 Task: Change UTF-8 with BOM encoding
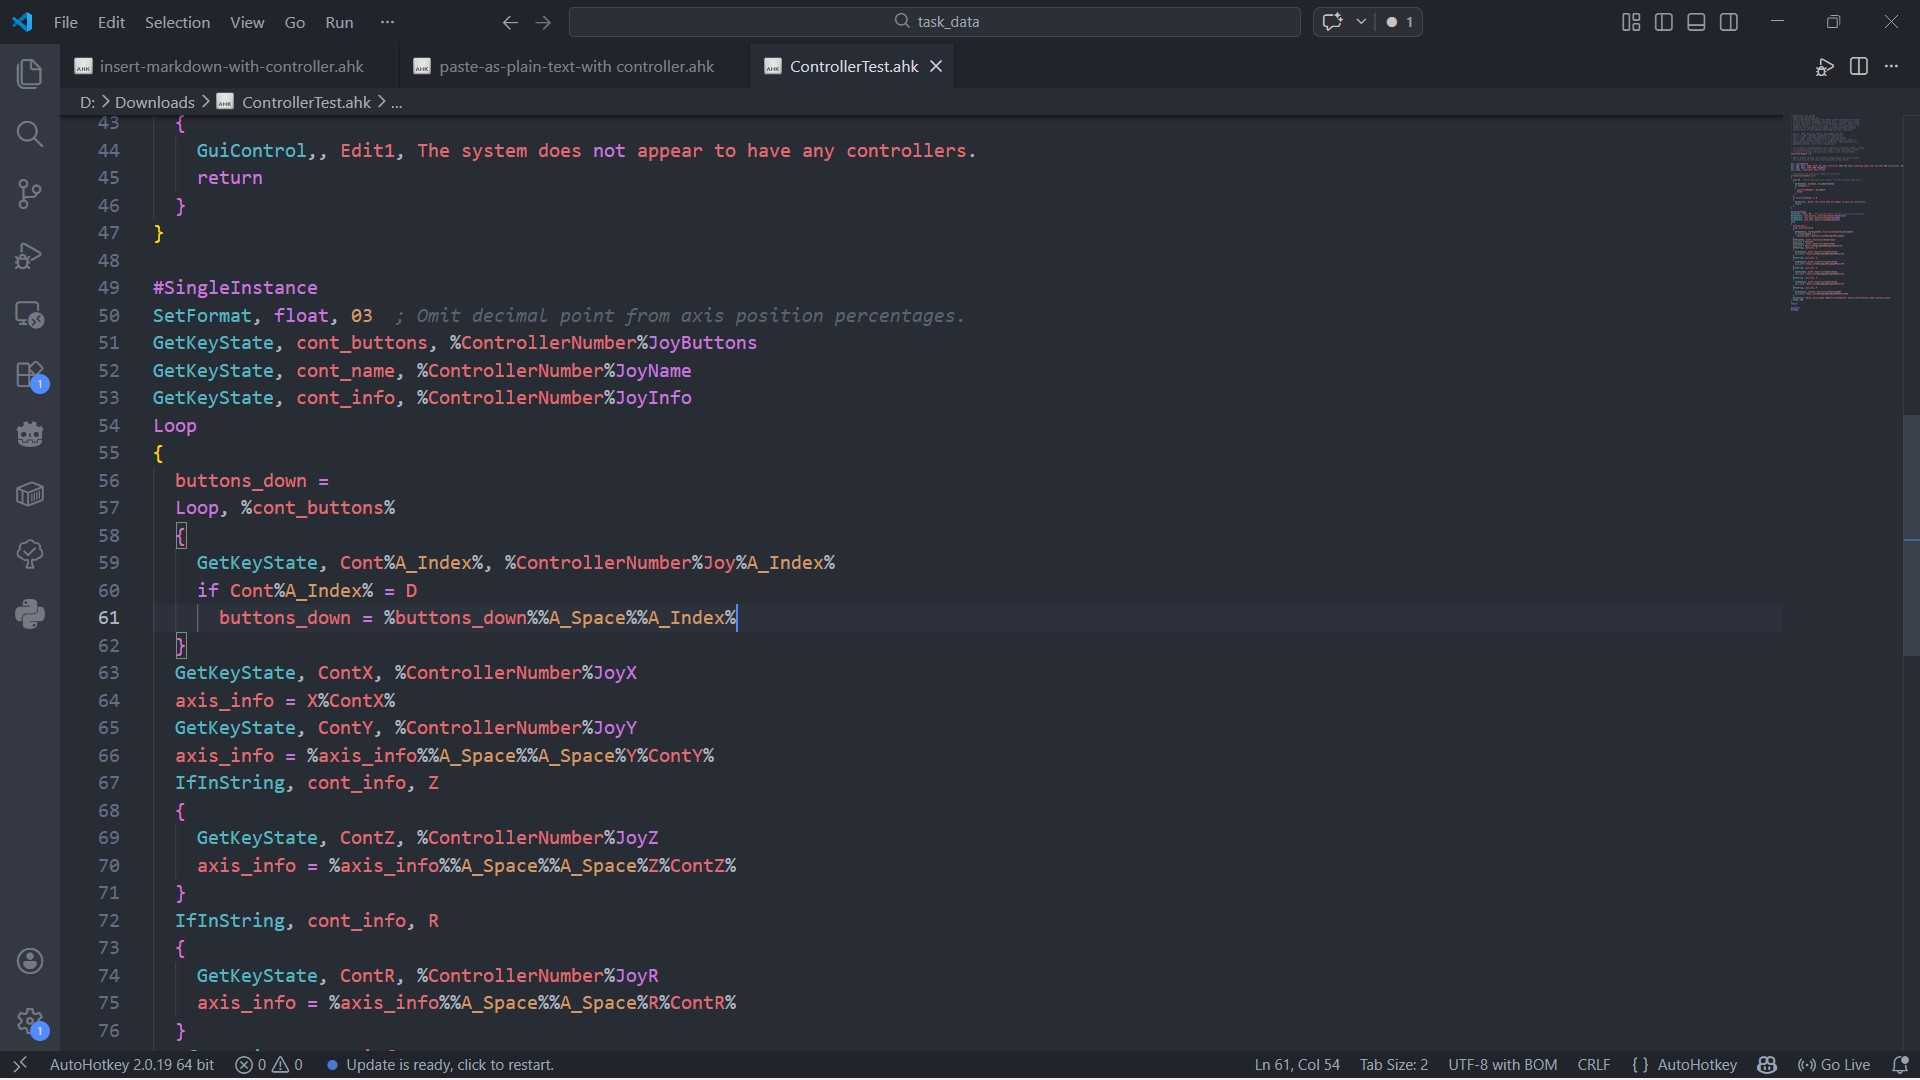[x=1502, y=1065]
